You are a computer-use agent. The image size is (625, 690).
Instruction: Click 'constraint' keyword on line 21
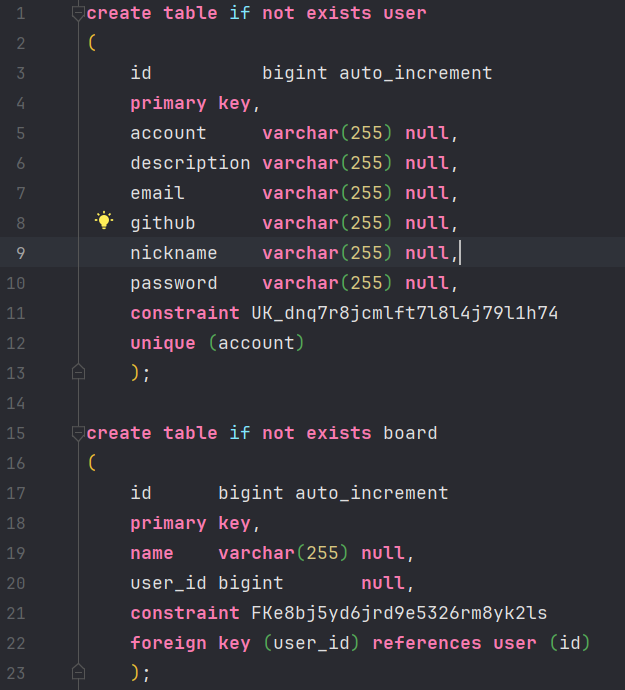tap(185, 613)
